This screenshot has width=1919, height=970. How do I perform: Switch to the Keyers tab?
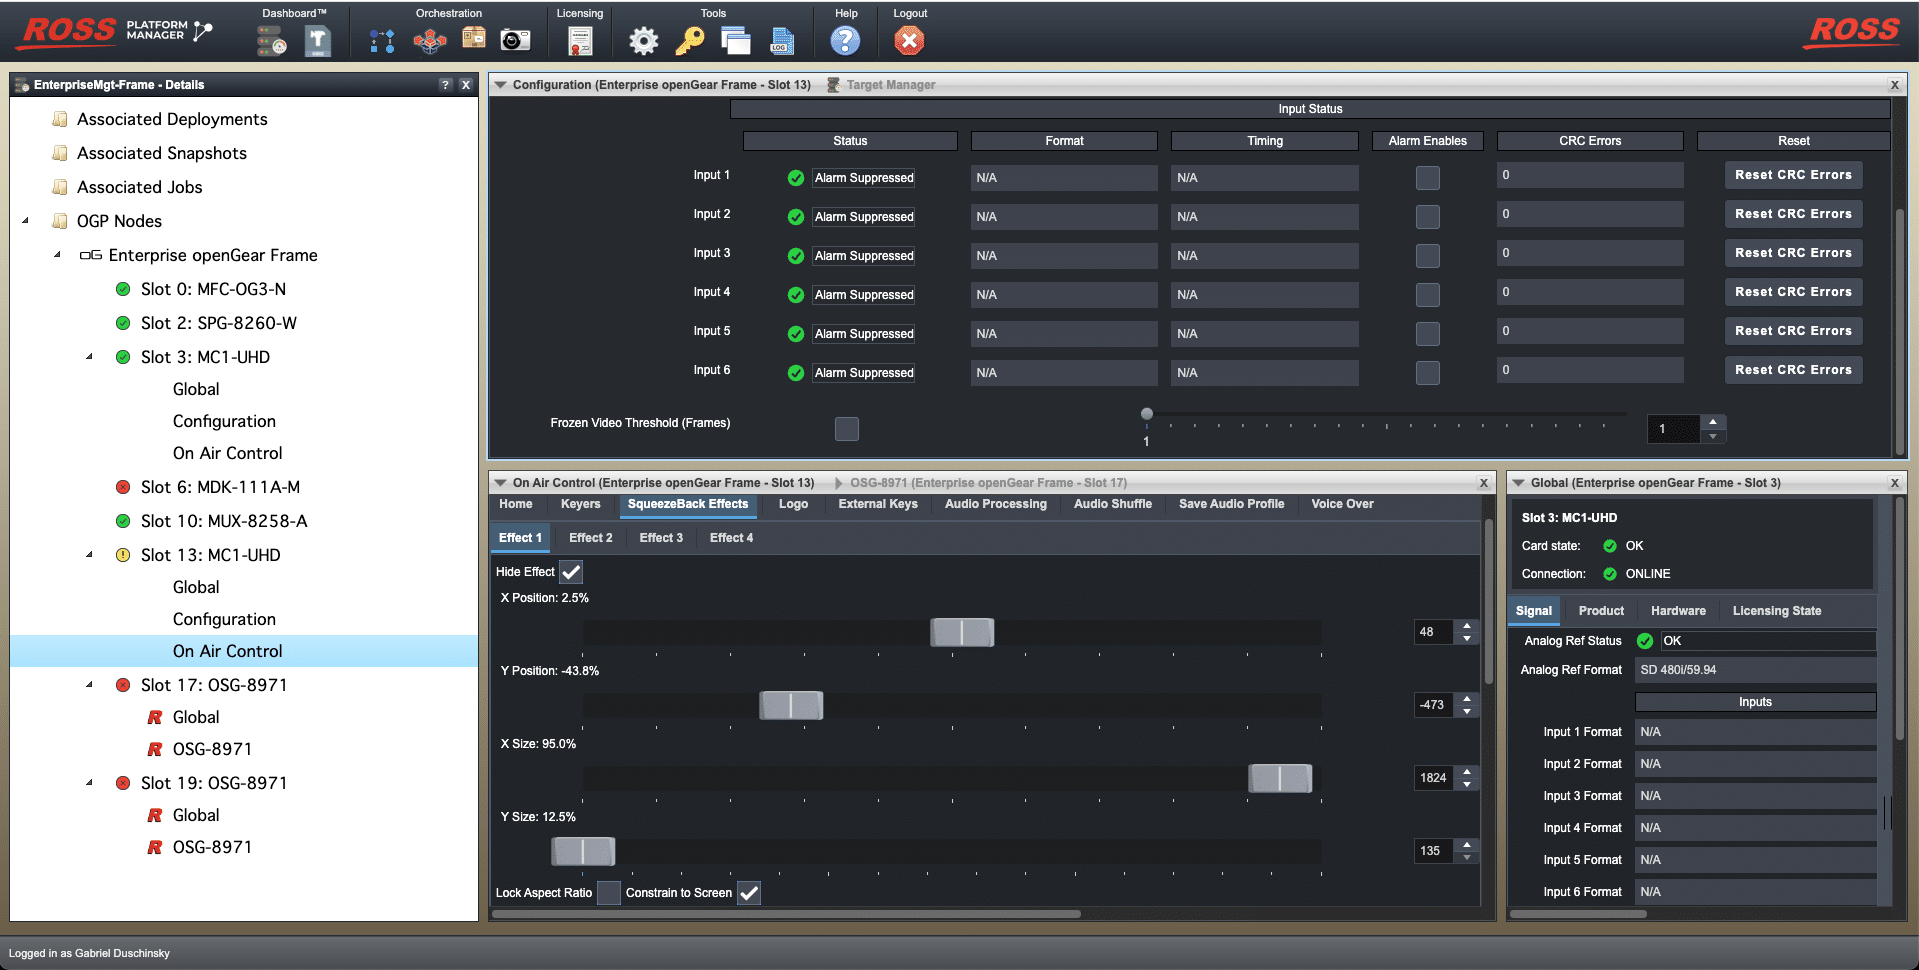coord(581,504)
